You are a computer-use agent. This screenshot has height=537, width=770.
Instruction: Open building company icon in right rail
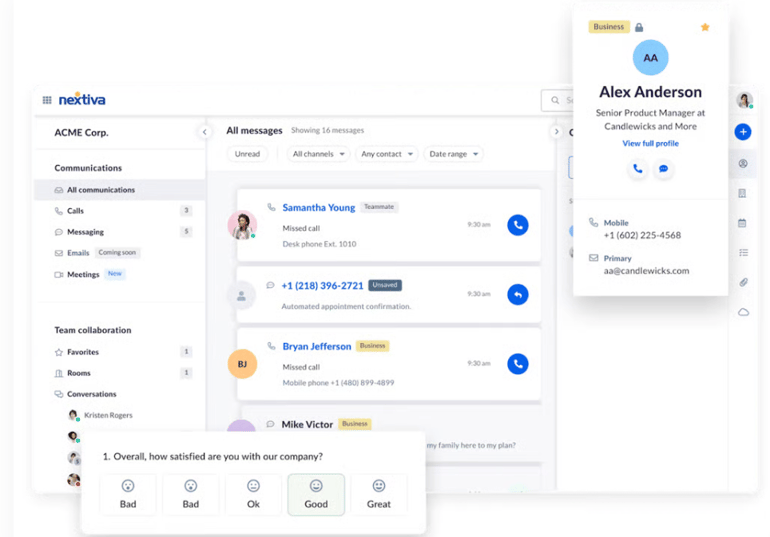point(742,193)
